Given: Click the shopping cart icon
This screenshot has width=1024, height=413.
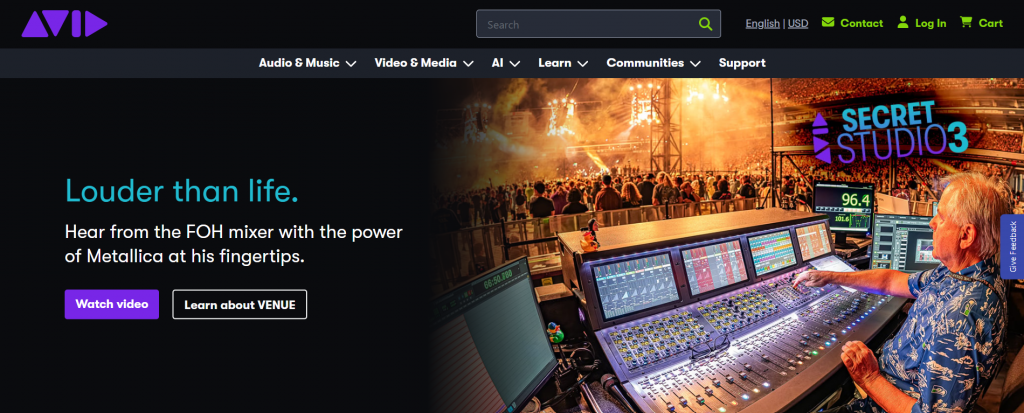Looking at the screenshot, I should pyautogui.click(x=966, y=22).
